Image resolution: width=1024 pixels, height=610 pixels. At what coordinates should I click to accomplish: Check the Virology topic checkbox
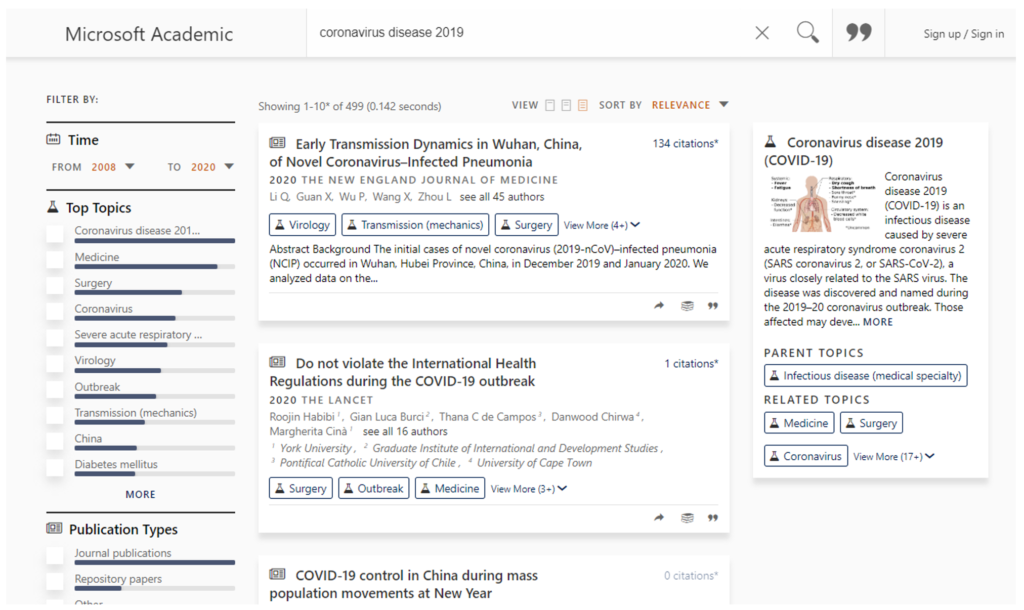57,360
